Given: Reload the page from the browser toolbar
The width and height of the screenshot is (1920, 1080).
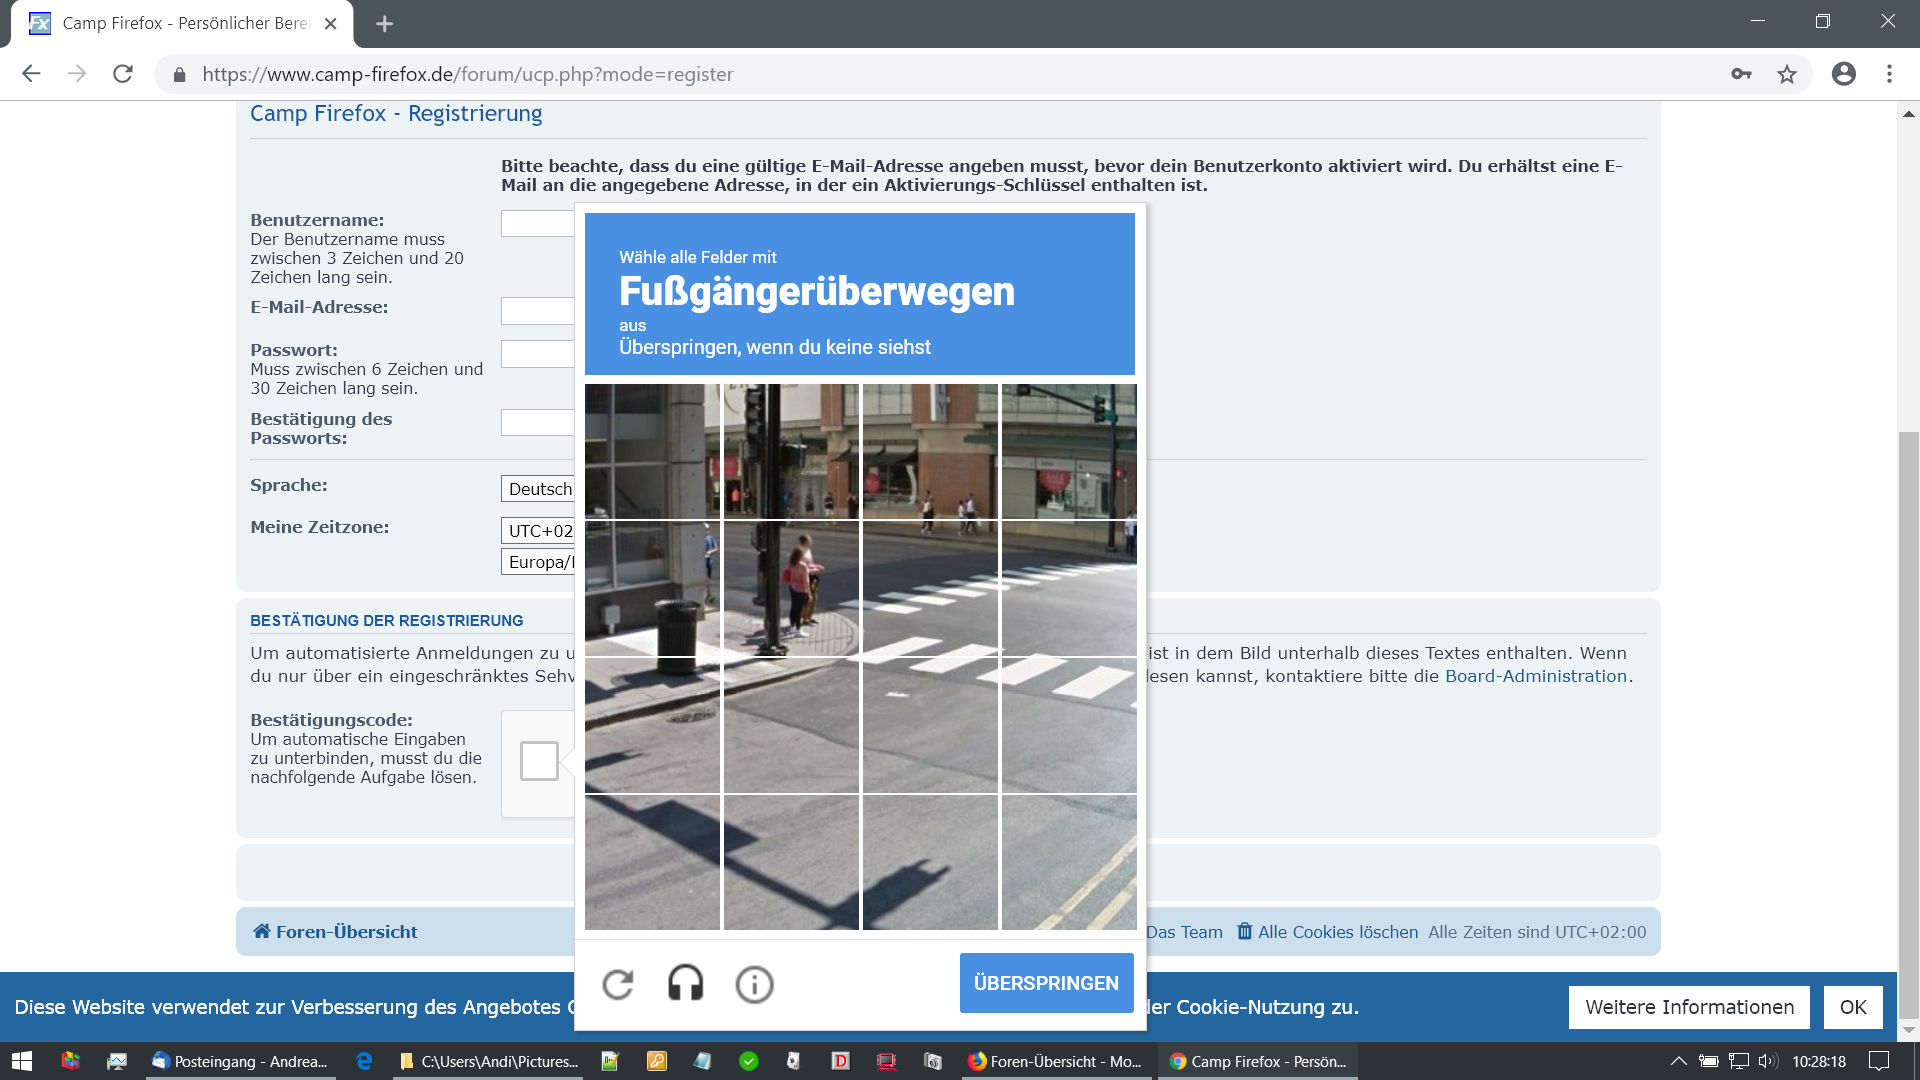Looking at the screenshot, I should tap(123, 74).
